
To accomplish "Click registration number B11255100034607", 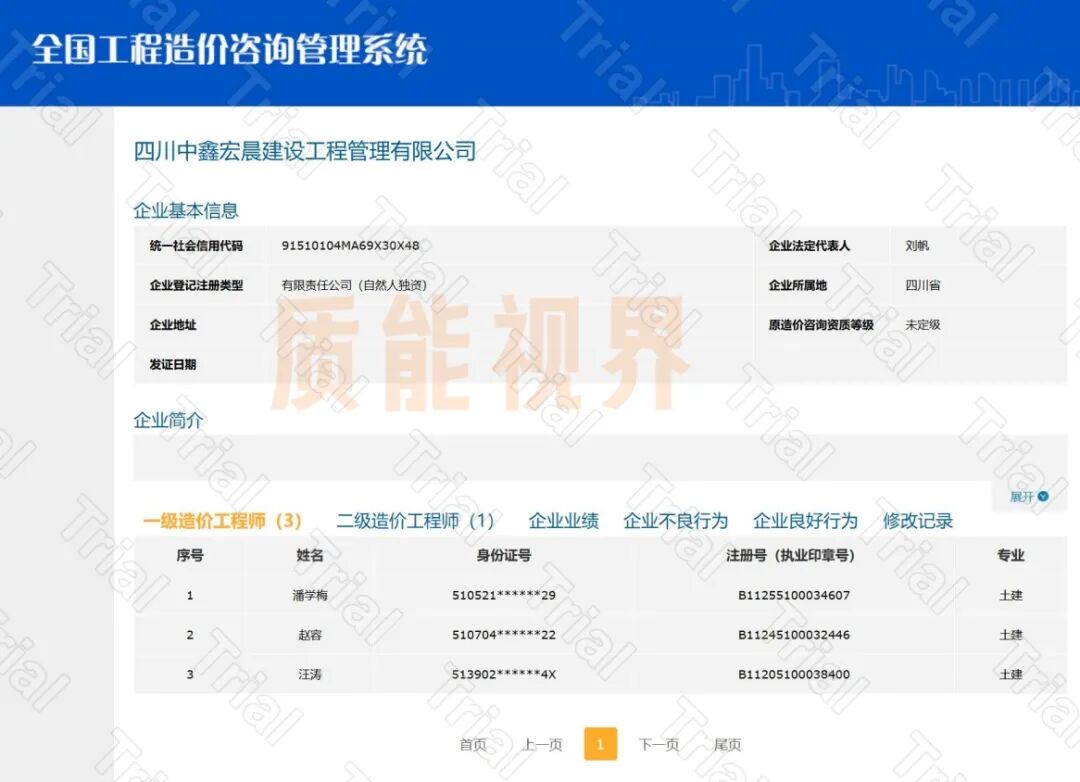I will [x=793, y=596].
